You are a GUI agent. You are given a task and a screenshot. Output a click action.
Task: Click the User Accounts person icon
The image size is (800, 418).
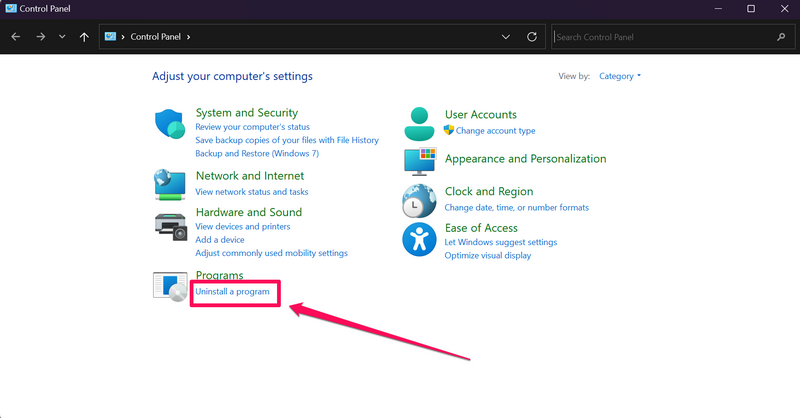coord(419,123)
